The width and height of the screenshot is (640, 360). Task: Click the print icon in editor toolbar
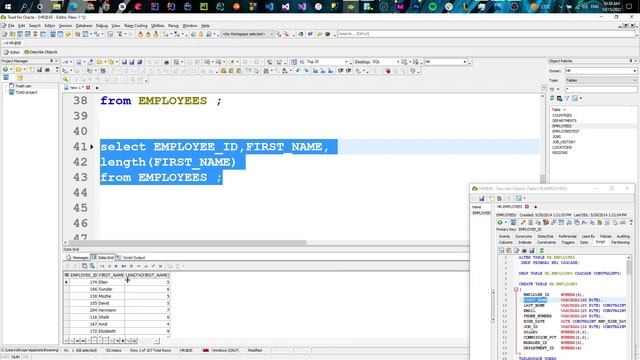click(167, 62)
